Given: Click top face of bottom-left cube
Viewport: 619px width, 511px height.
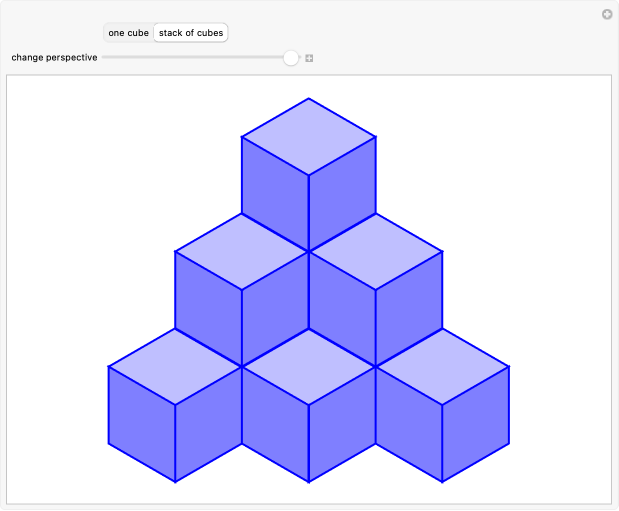Looking at the screenshot, I should (175, 367).
